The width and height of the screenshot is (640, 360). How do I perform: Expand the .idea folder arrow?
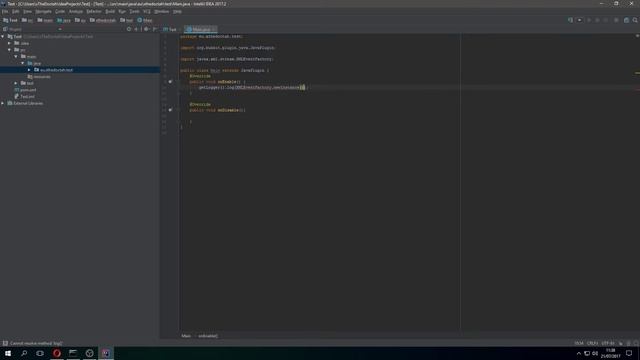pos(9,43)
